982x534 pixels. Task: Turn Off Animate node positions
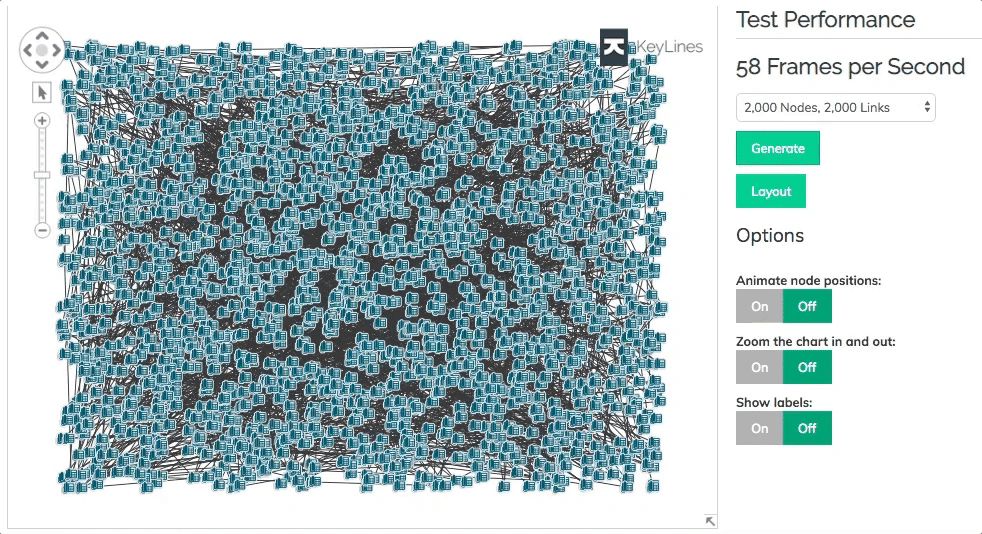pos(807,306)
